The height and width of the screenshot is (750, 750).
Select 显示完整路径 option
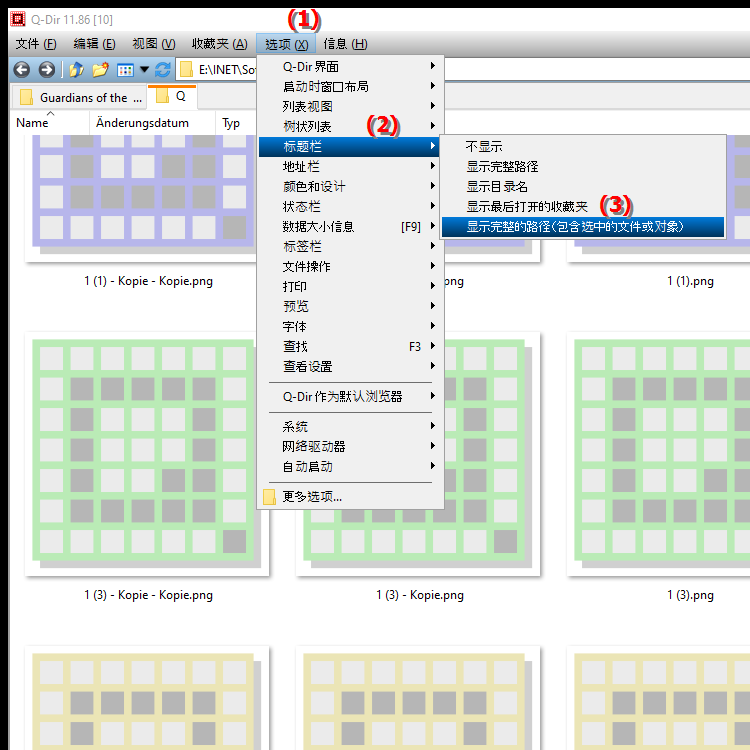tap(583, 166)
